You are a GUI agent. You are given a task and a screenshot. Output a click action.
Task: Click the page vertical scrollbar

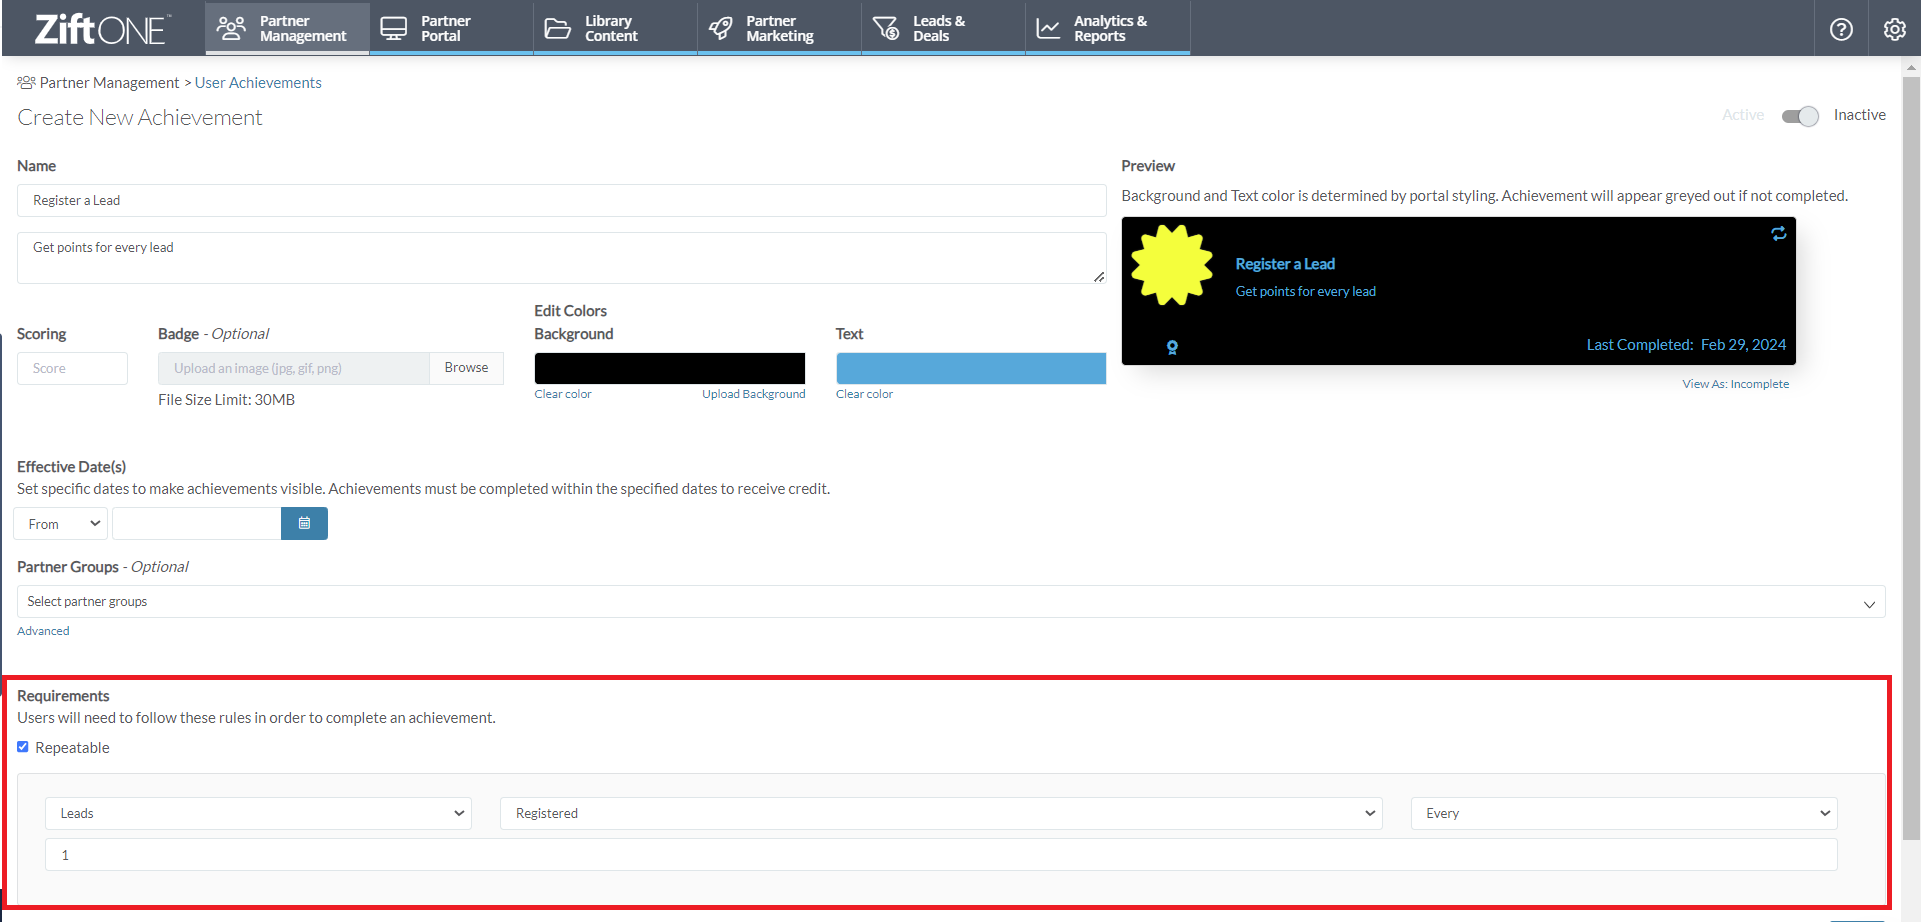point(1911,460)
